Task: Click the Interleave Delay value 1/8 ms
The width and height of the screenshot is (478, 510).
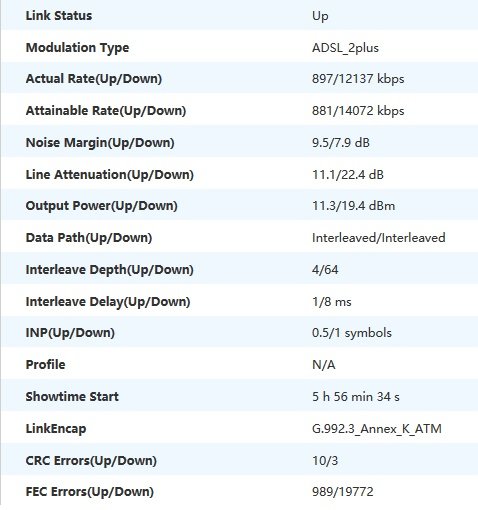Action: [332, 302]
